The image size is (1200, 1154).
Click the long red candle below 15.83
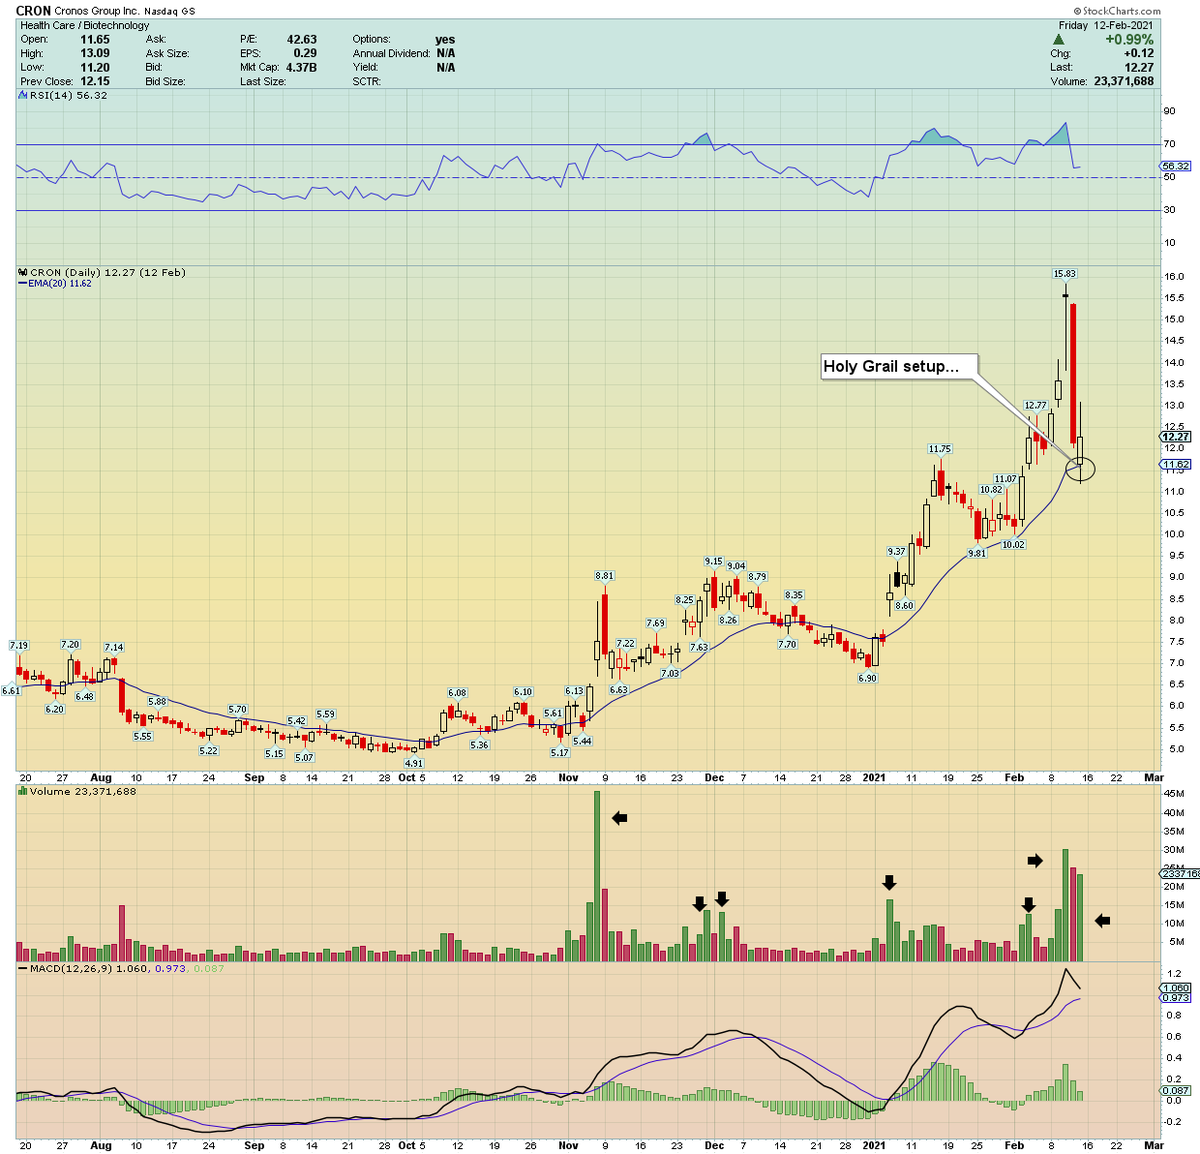[x=1073, y=374]
